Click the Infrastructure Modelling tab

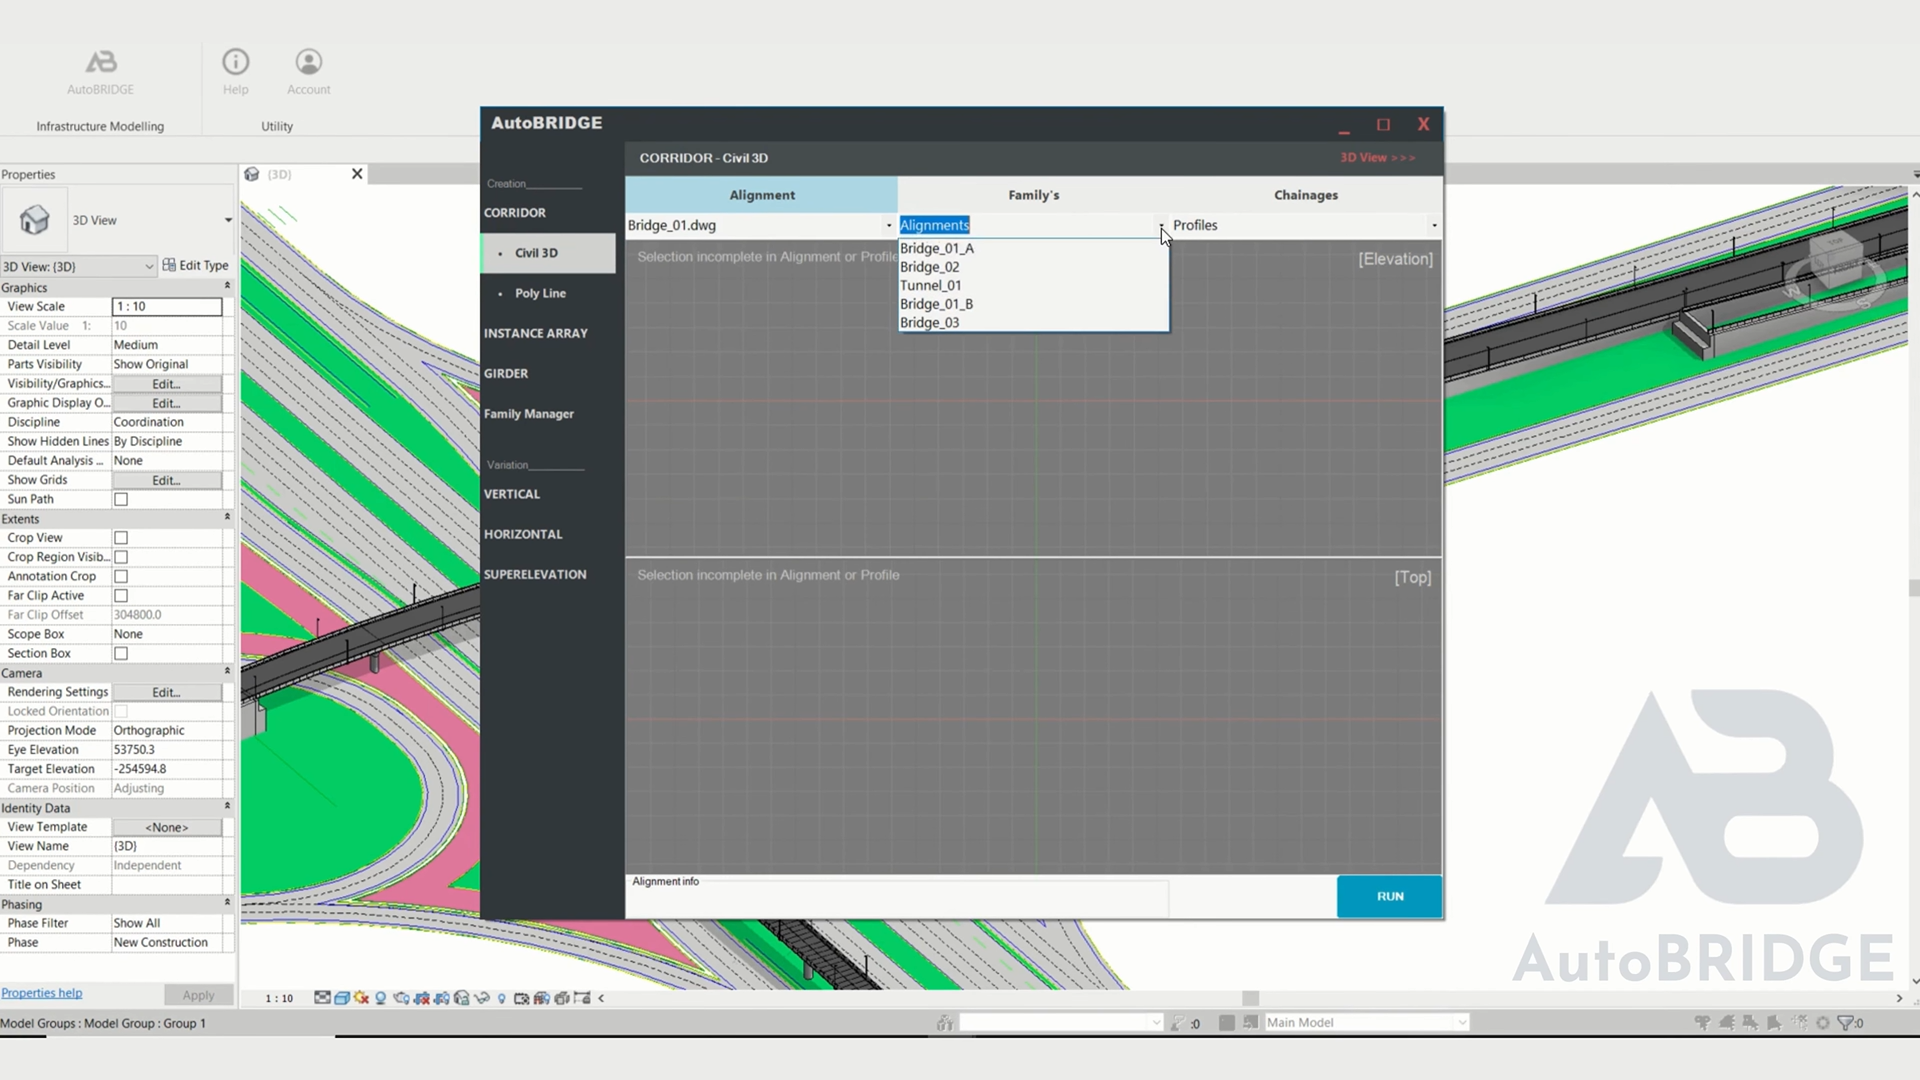pyautogui.click(x=100, y=125)
